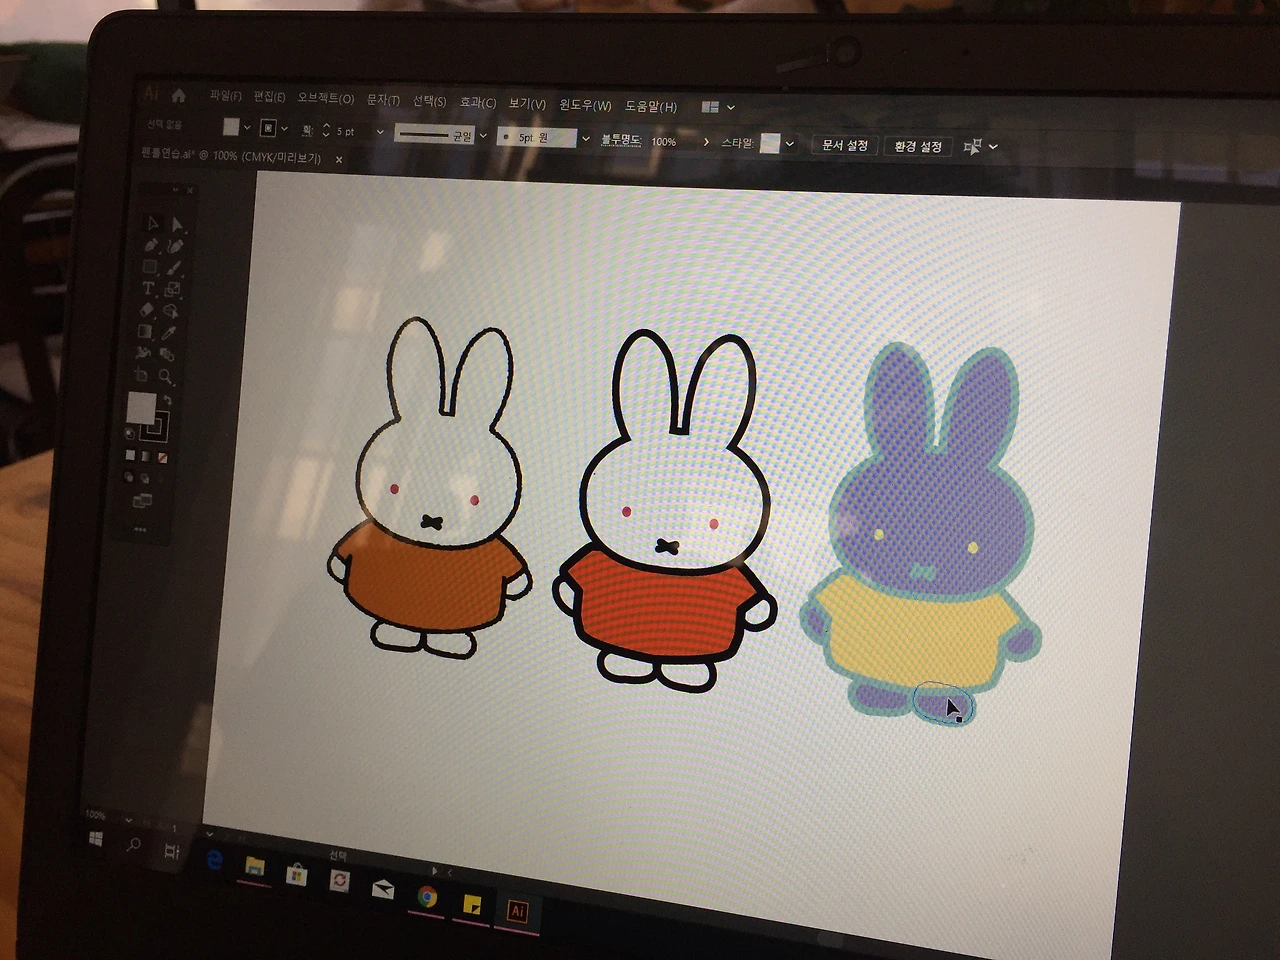
Task: Open Sticky Notes from taskbar
Action: pyautogui.click(x=472, y=904)
